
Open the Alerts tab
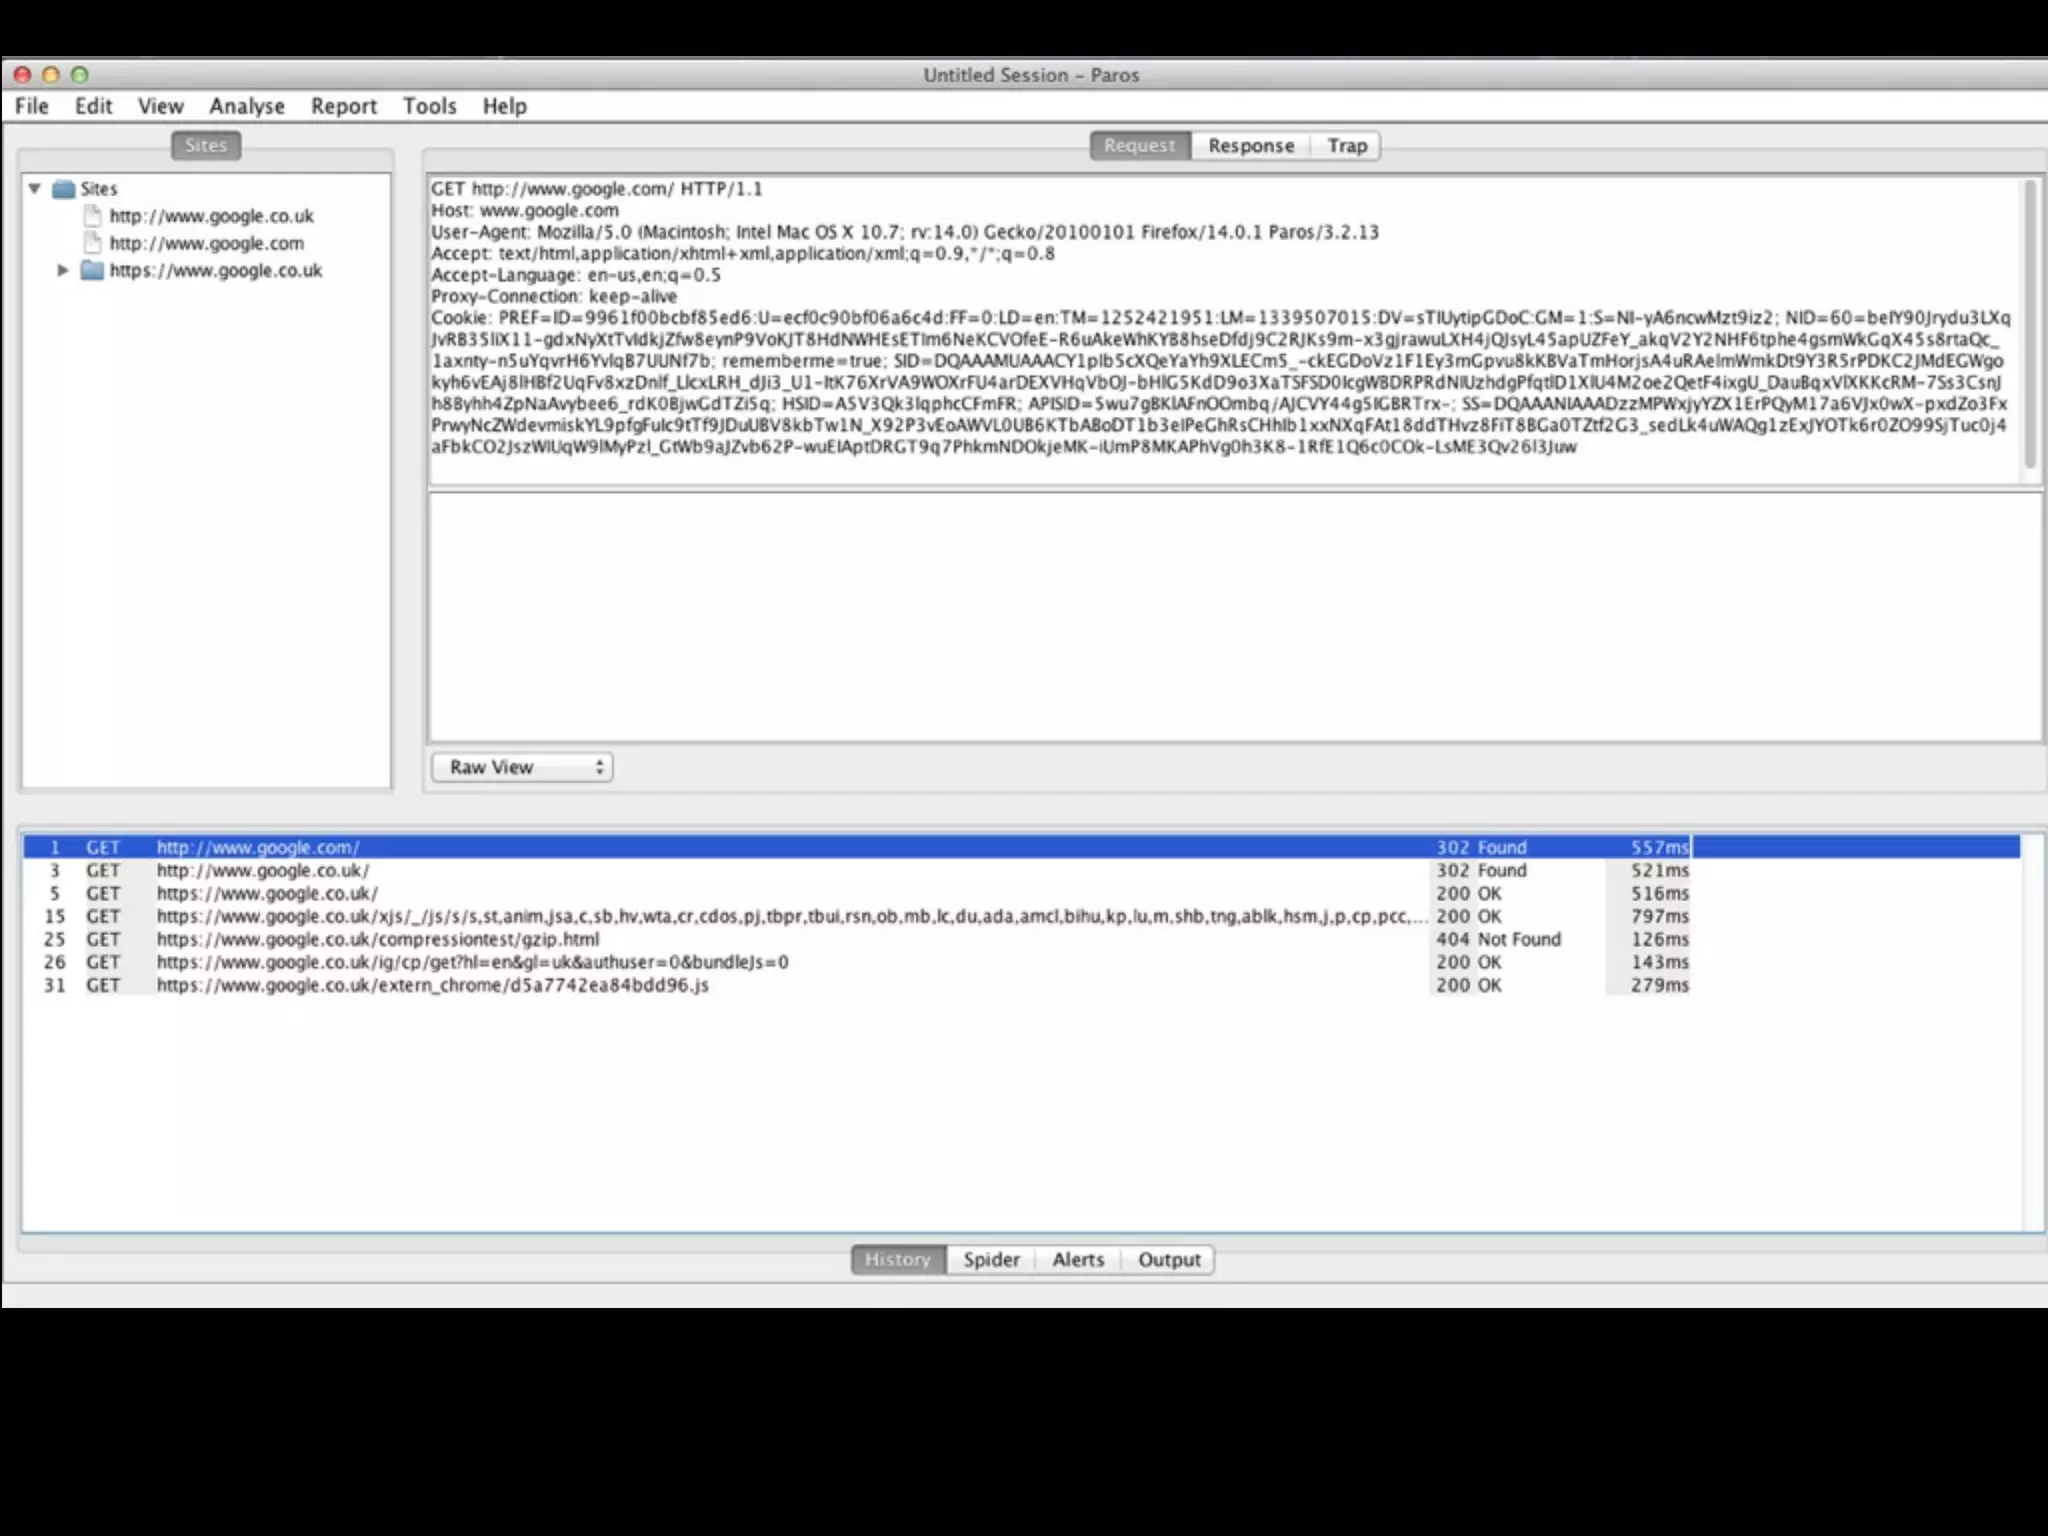pyautogui.click(x=1077, y=1260)
